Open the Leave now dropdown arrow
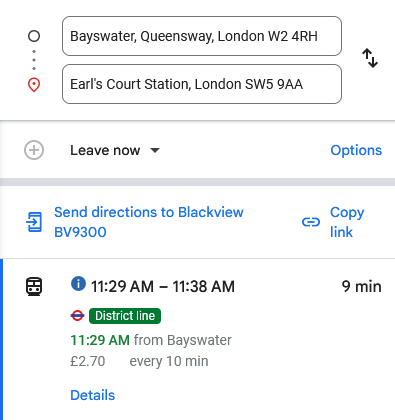The height and width of the screenshot is (420, 395). [155, 150]
